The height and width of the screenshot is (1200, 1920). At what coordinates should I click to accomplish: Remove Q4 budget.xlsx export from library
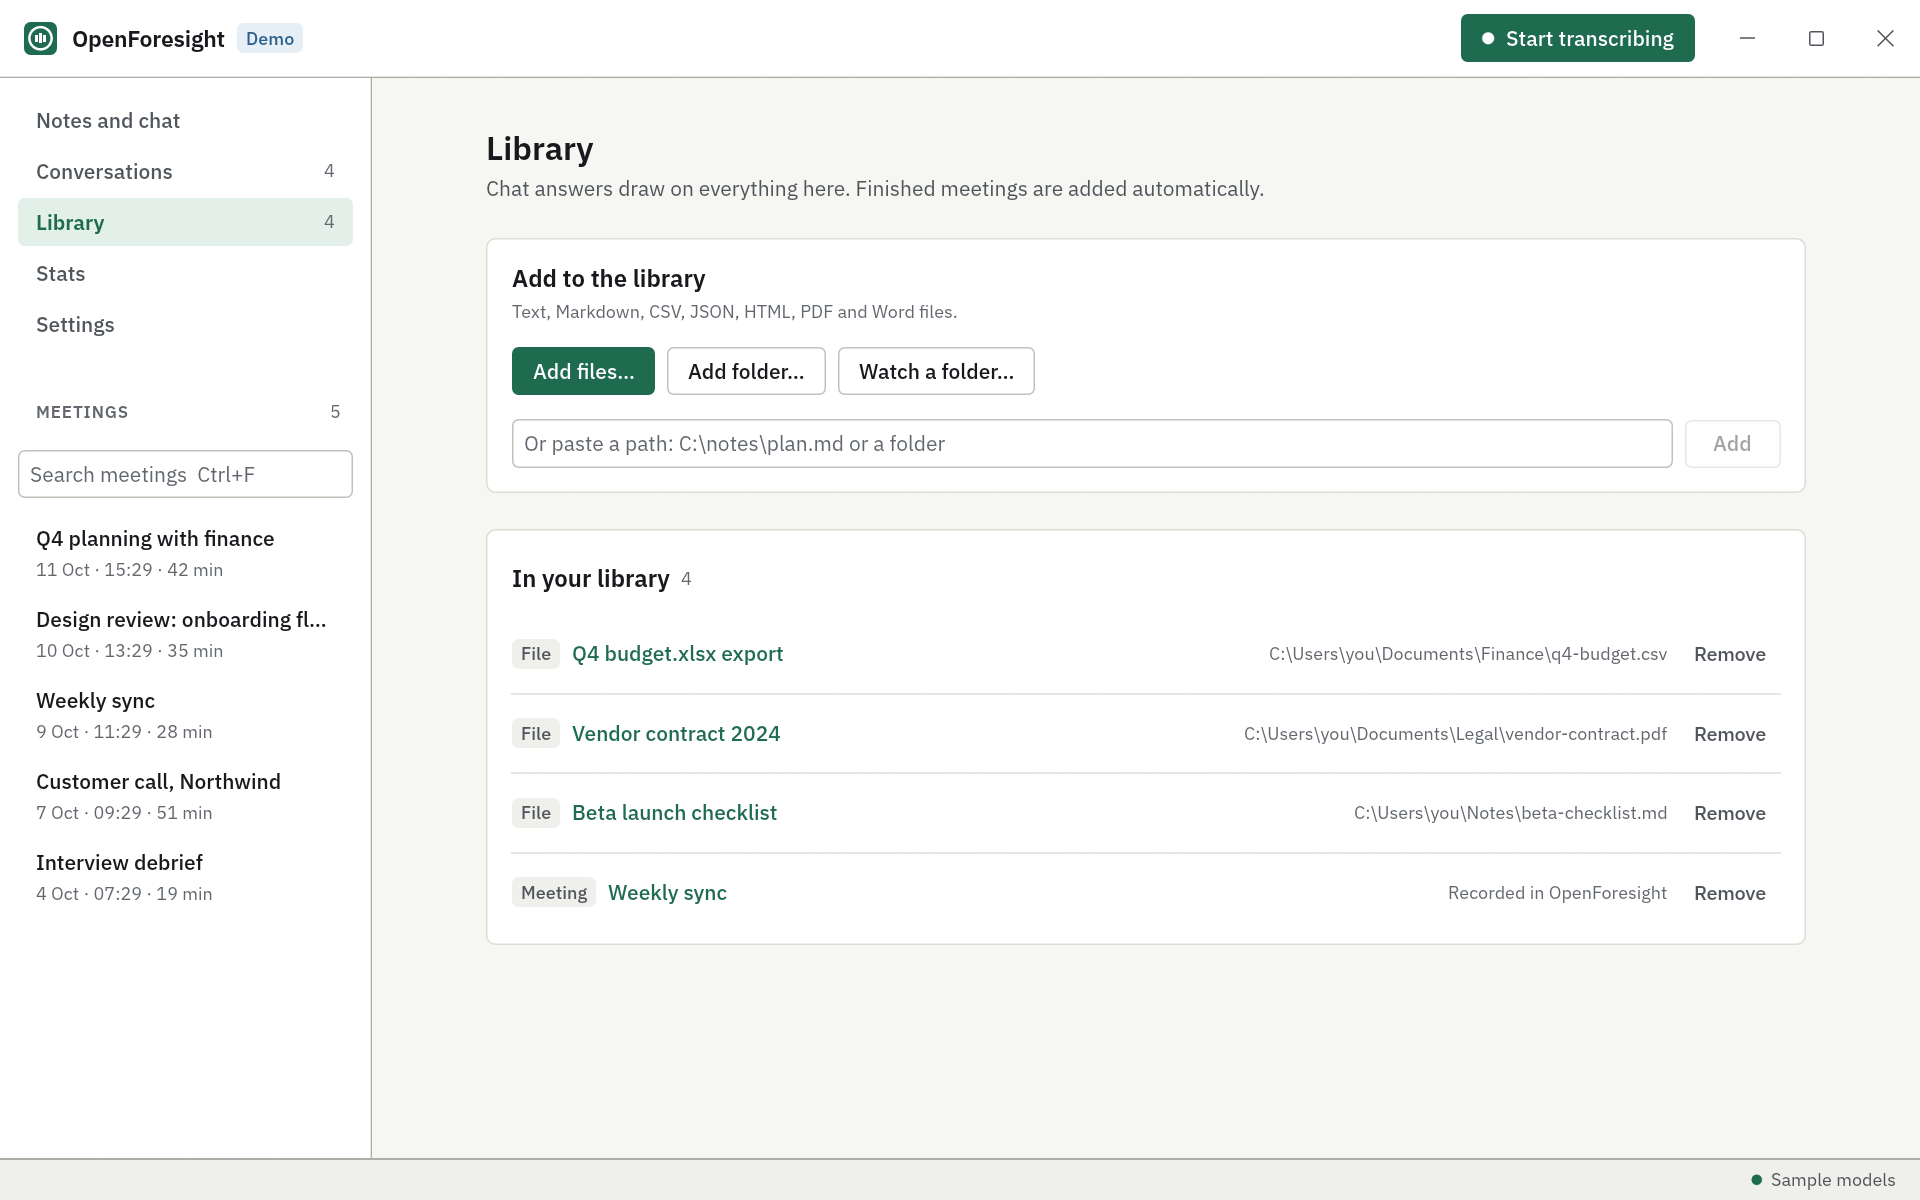1730,654
